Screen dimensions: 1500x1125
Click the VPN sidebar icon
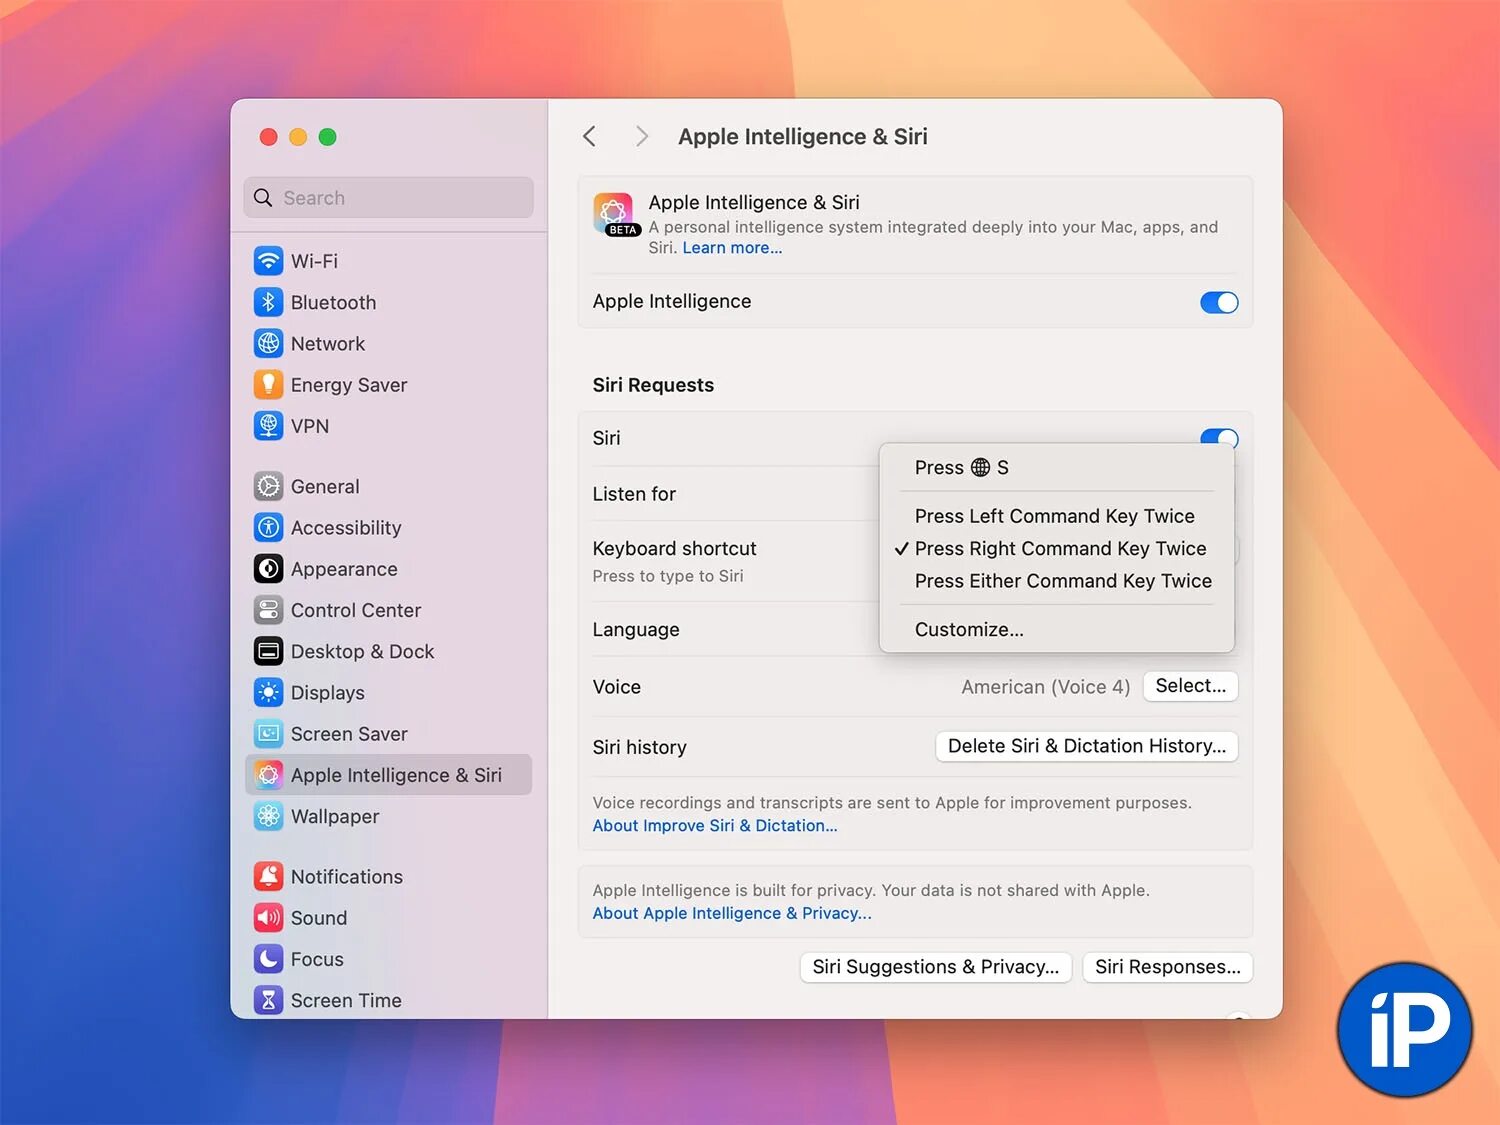click(x=268, y=426)
